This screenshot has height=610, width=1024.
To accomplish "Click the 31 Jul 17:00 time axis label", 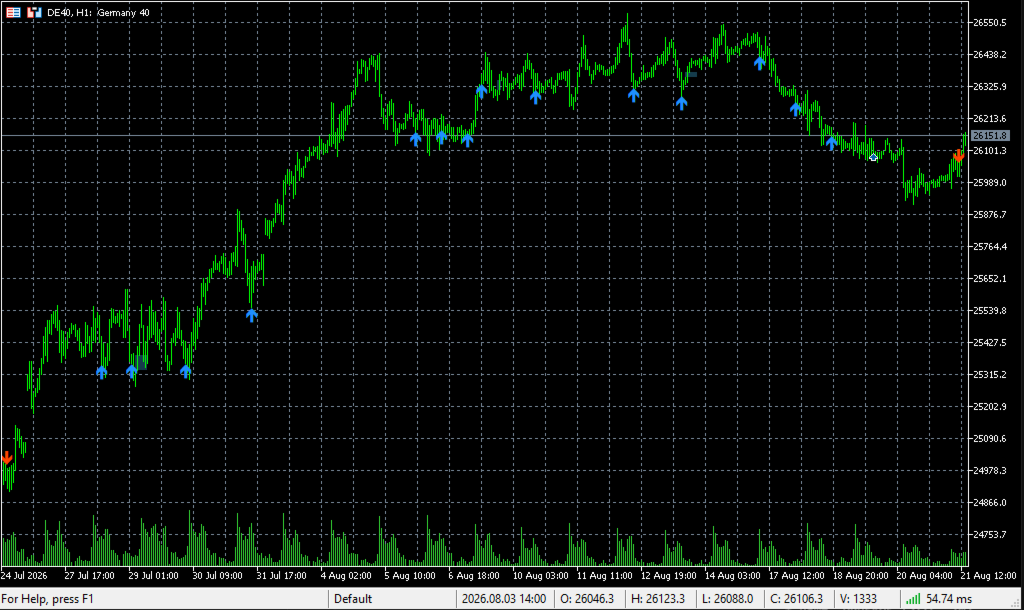I will [281, 576].
